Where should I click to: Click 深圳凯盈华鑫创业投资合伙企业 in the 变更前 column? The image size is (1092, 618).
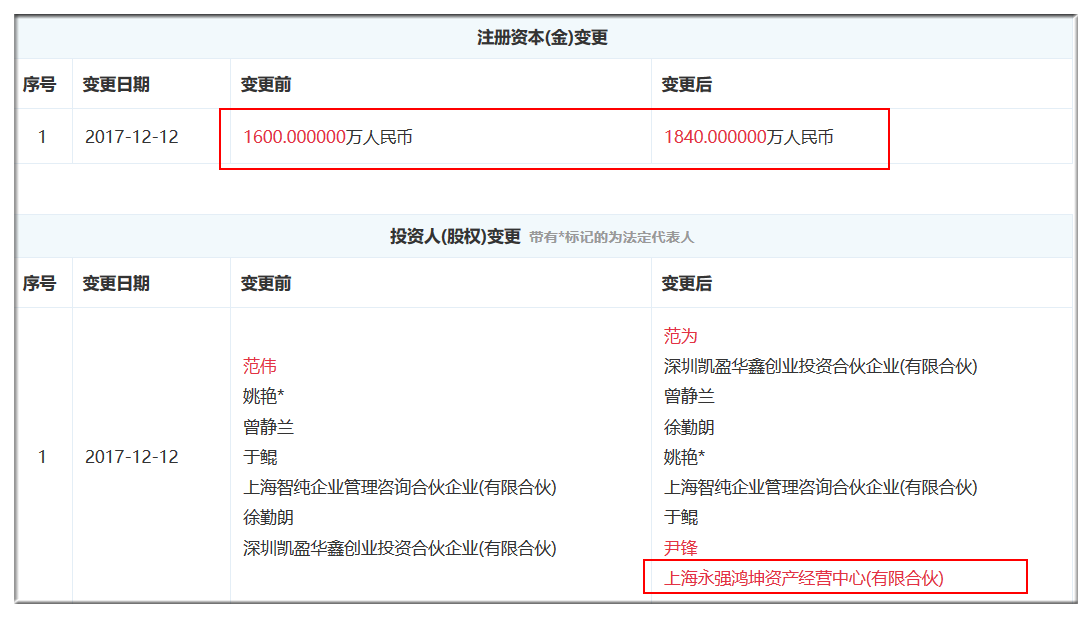tap(399, 548)
